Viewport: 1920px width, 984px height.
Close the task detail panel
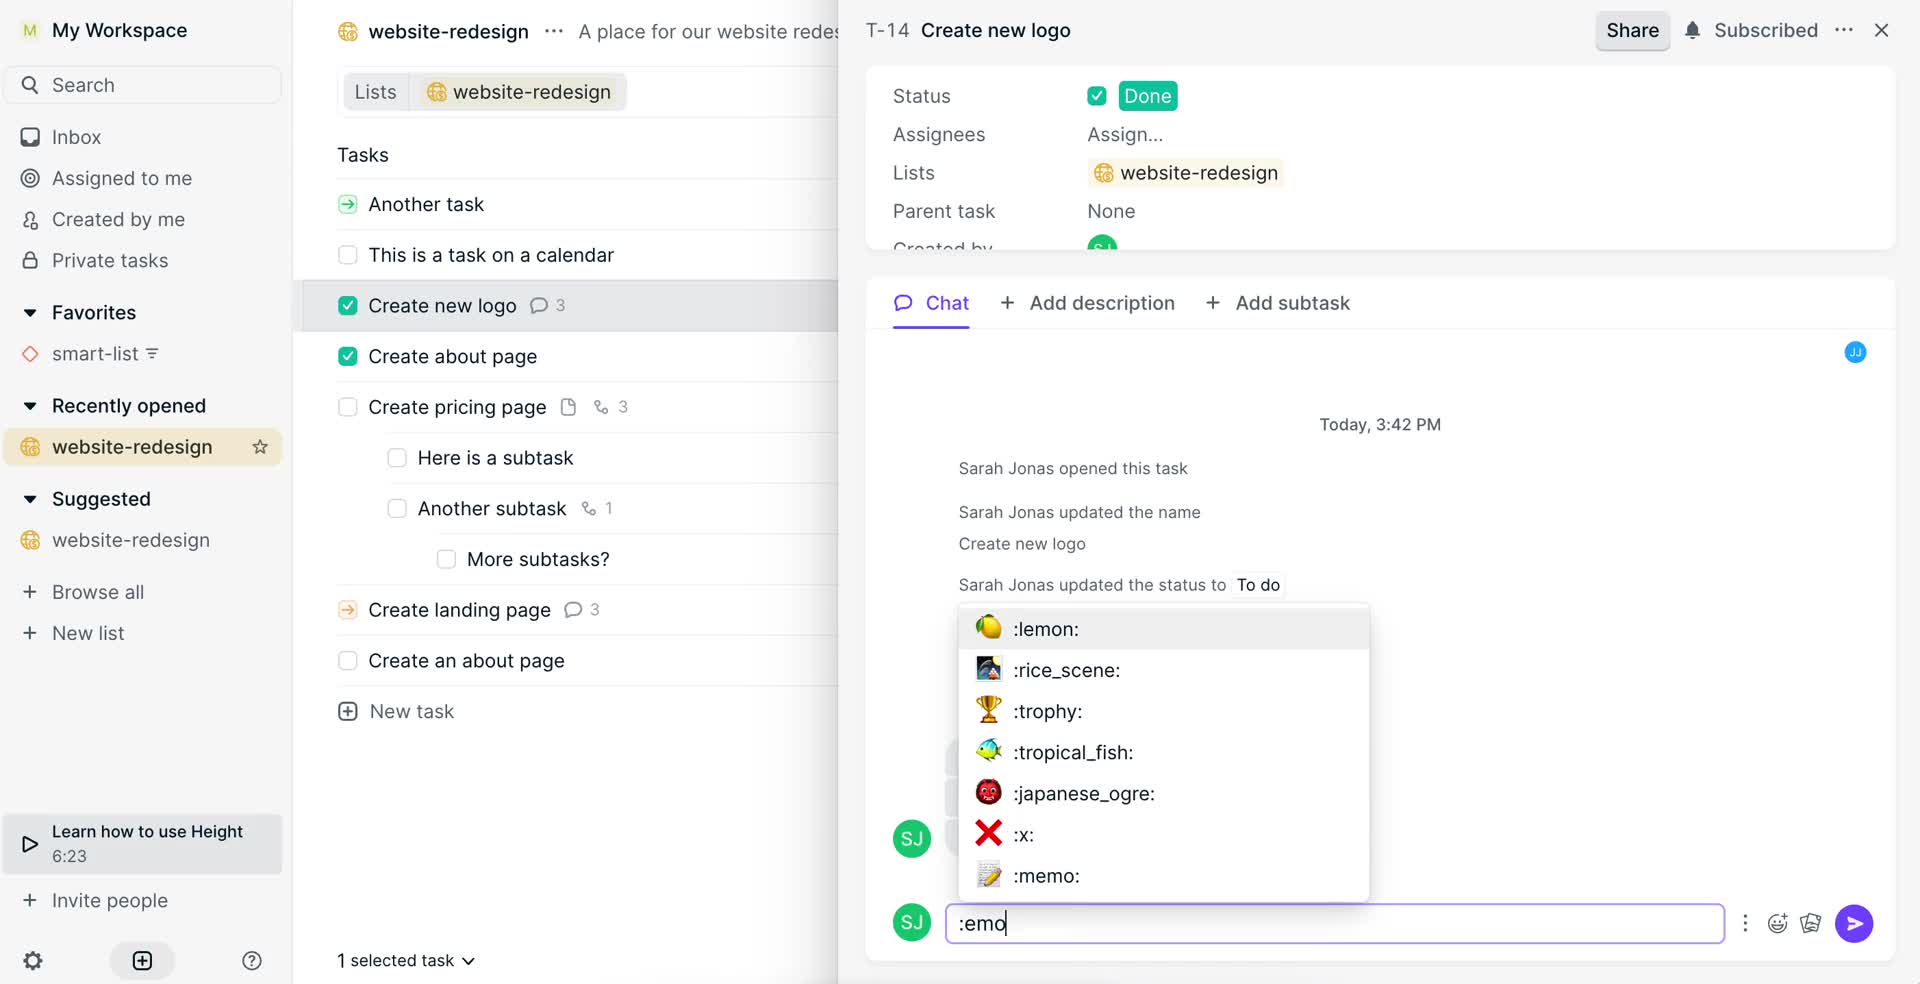(1881, 30)
